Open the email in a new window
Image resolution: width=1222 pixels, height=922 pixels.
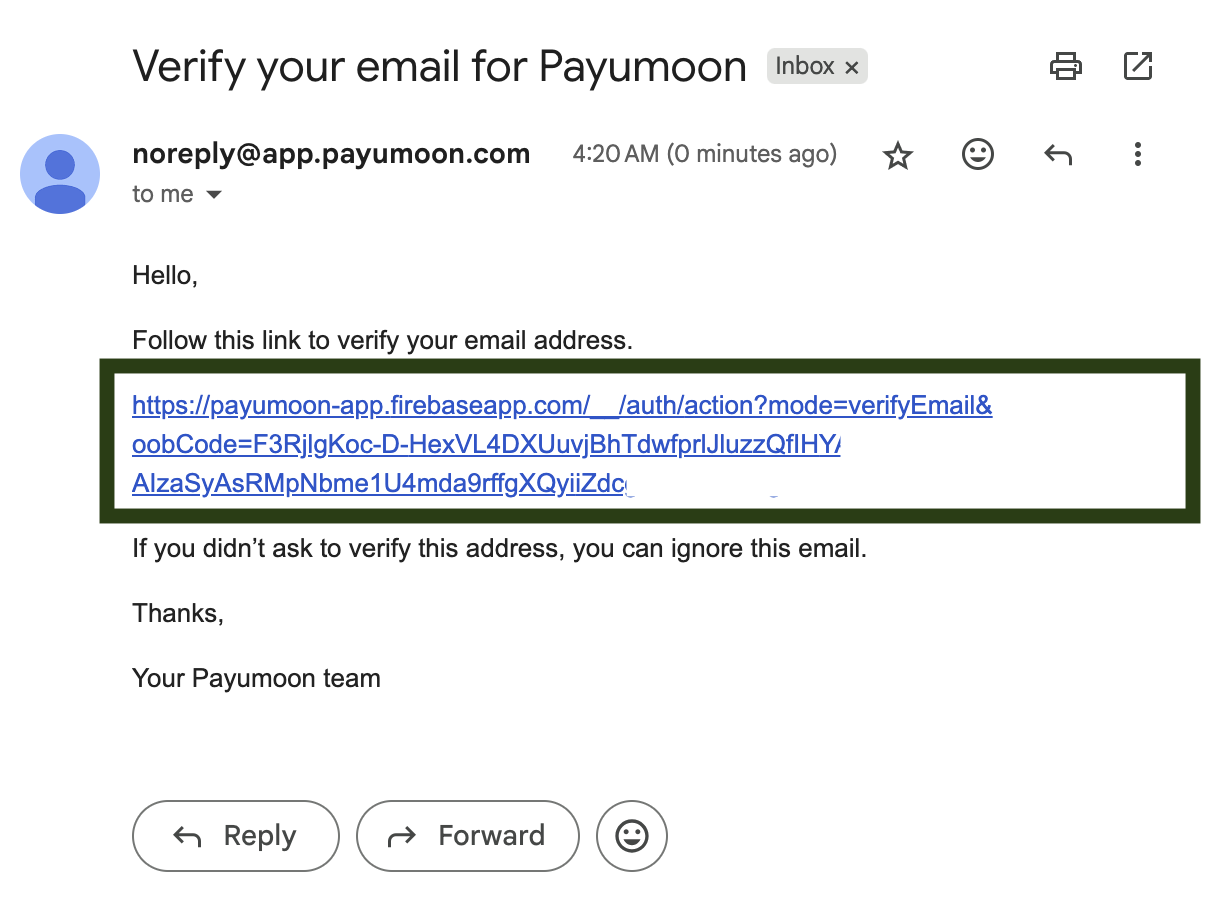pyautogui.click(x=1138, y=67)
